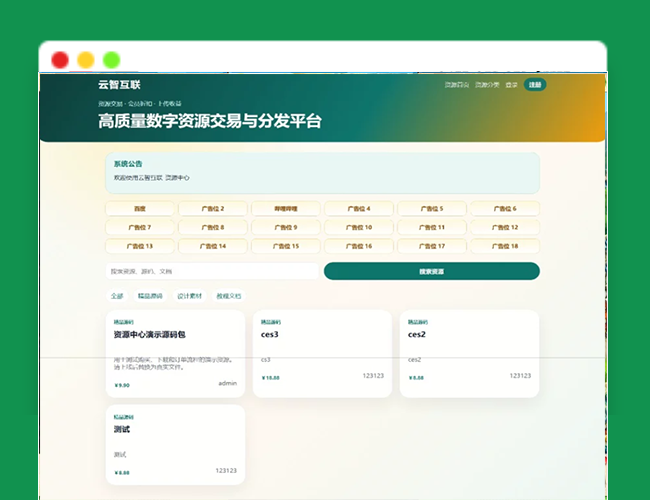Select the 广告位 12 ad slot
650x500 pixels.
pyautogui.click(x=505, y=227)
